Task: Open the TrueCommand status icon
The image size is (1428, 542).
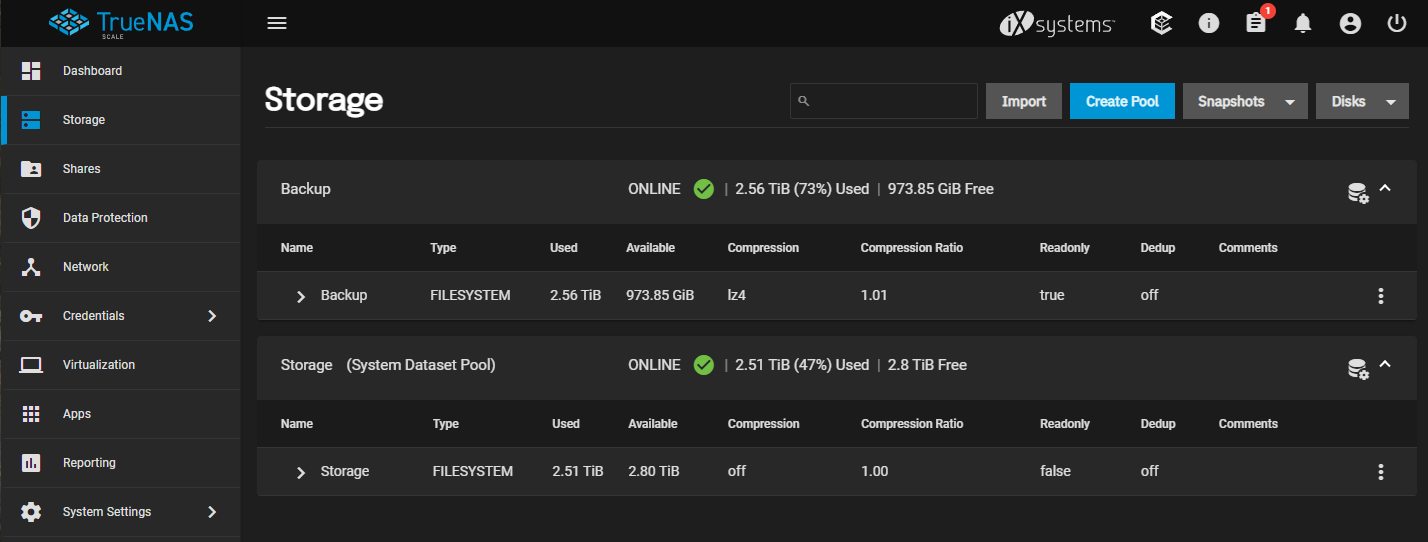Action: (x=1161, y=23)
